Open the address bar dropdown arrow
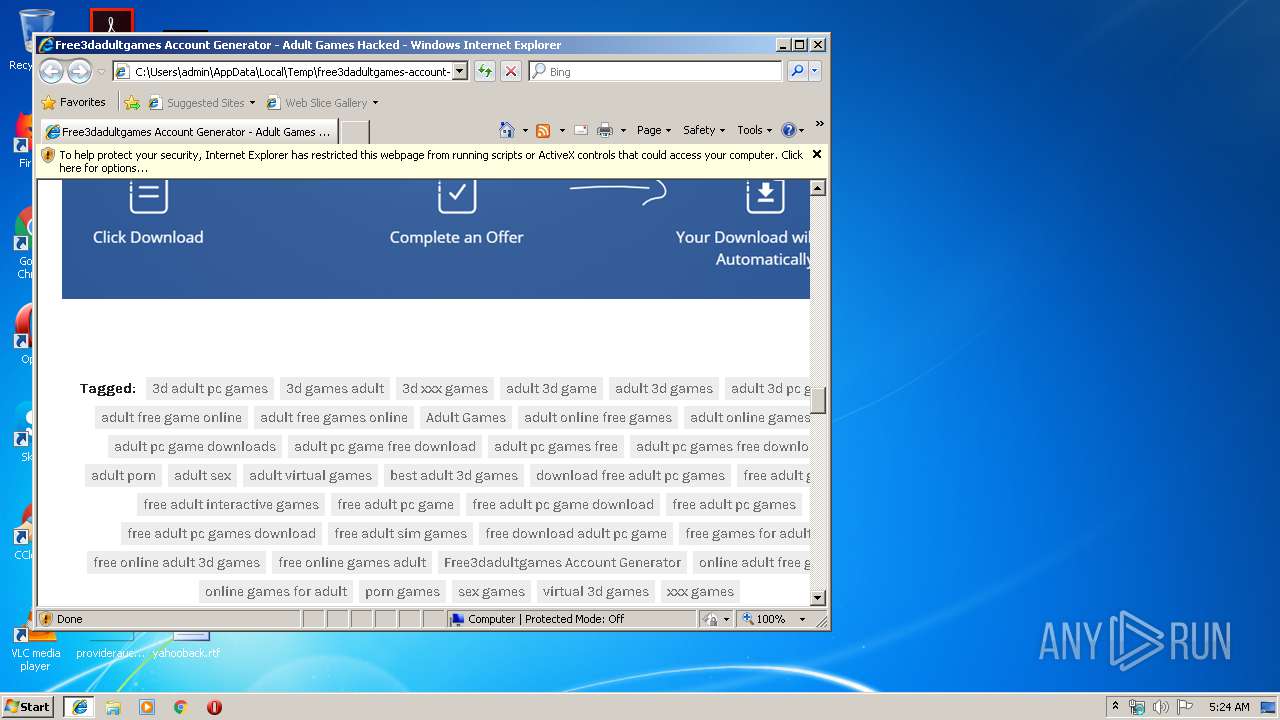The width and height of the screenshot is (1280, 720). (x=460, y=71)
